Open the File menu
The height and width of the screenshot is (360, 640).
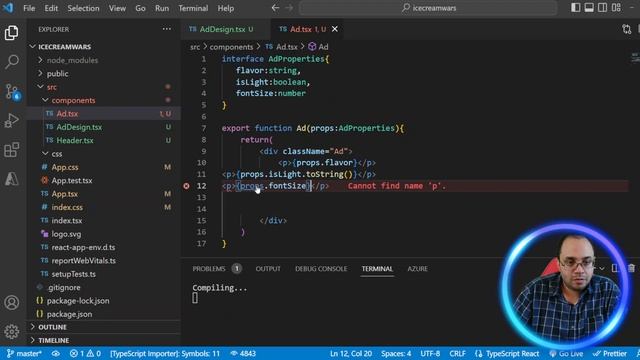(29, 8)
